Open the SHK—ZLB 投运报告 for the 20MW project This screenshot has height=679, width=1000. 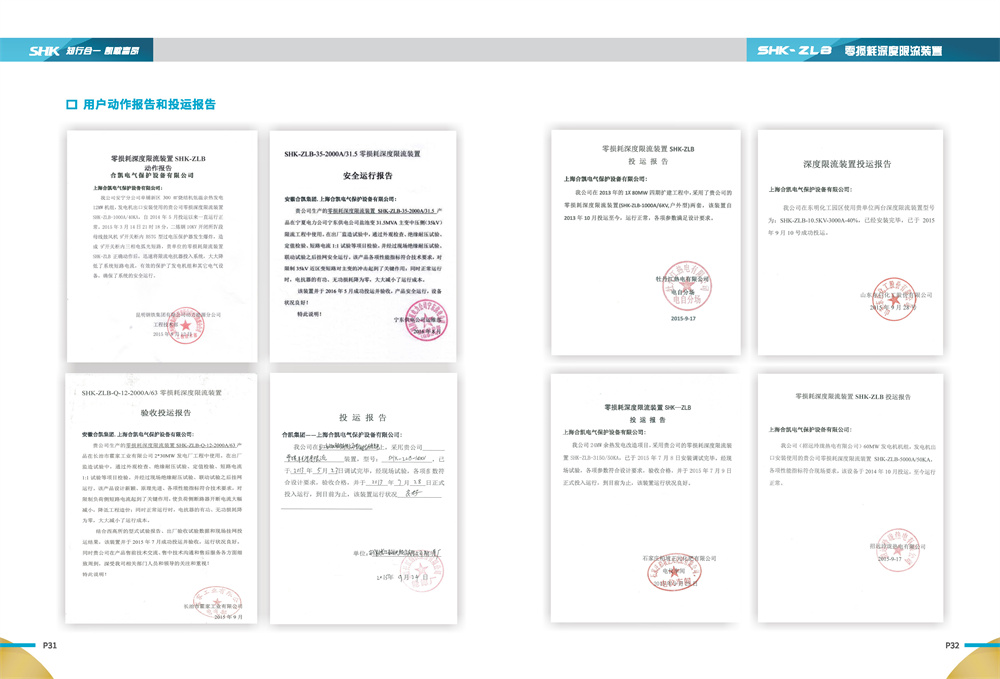click(645, 498)
